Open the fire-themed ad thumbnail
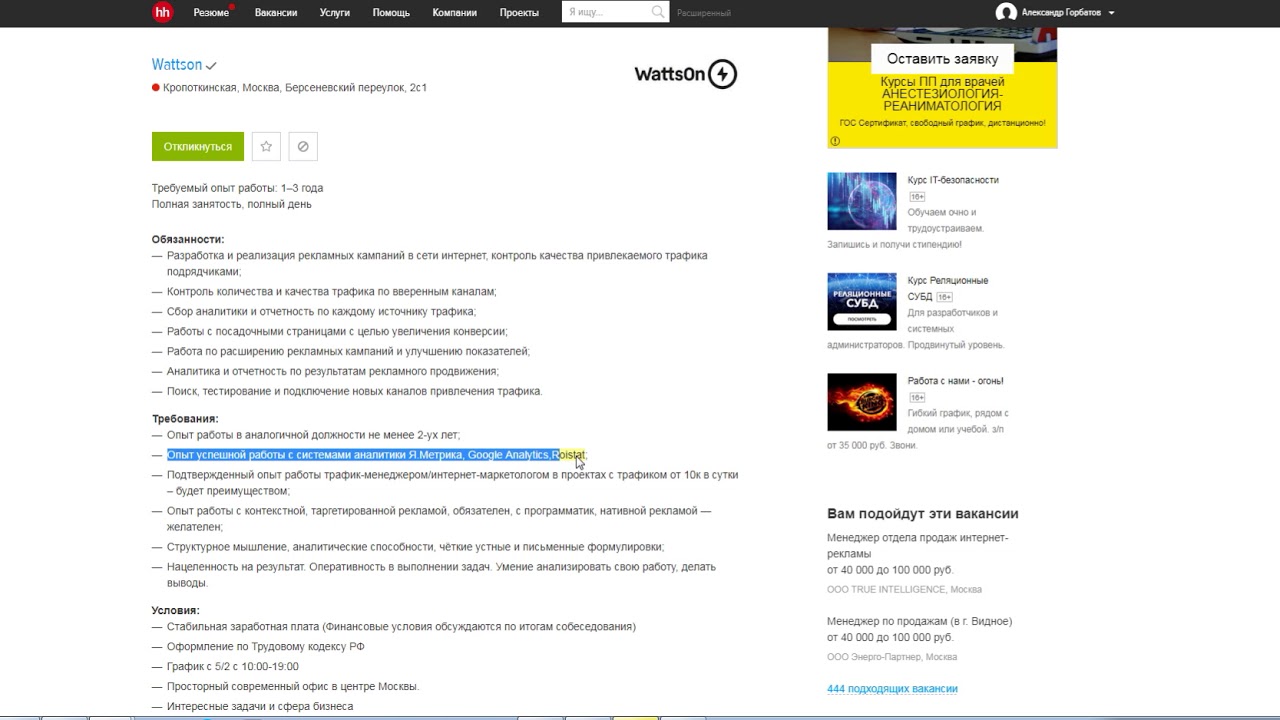 862,402
